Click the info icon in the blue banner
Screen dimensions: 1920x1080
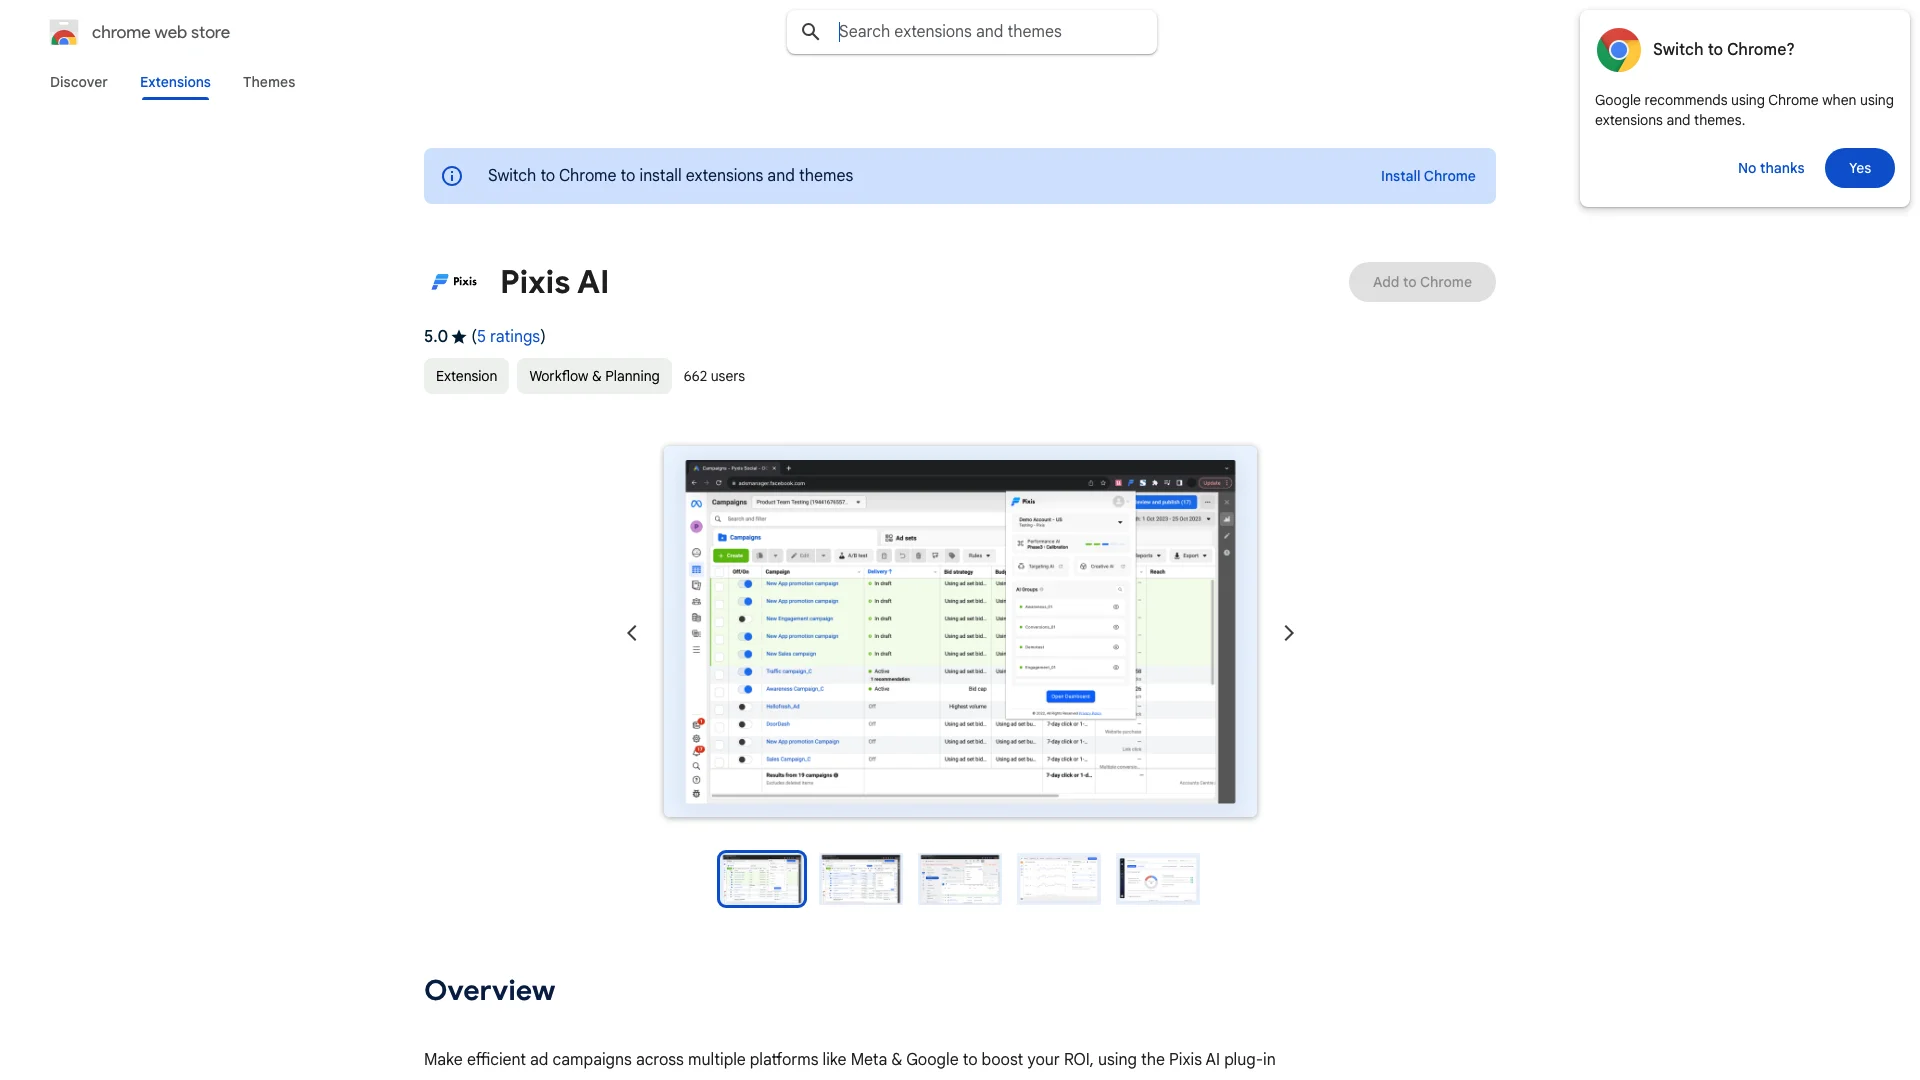point(452,176)
